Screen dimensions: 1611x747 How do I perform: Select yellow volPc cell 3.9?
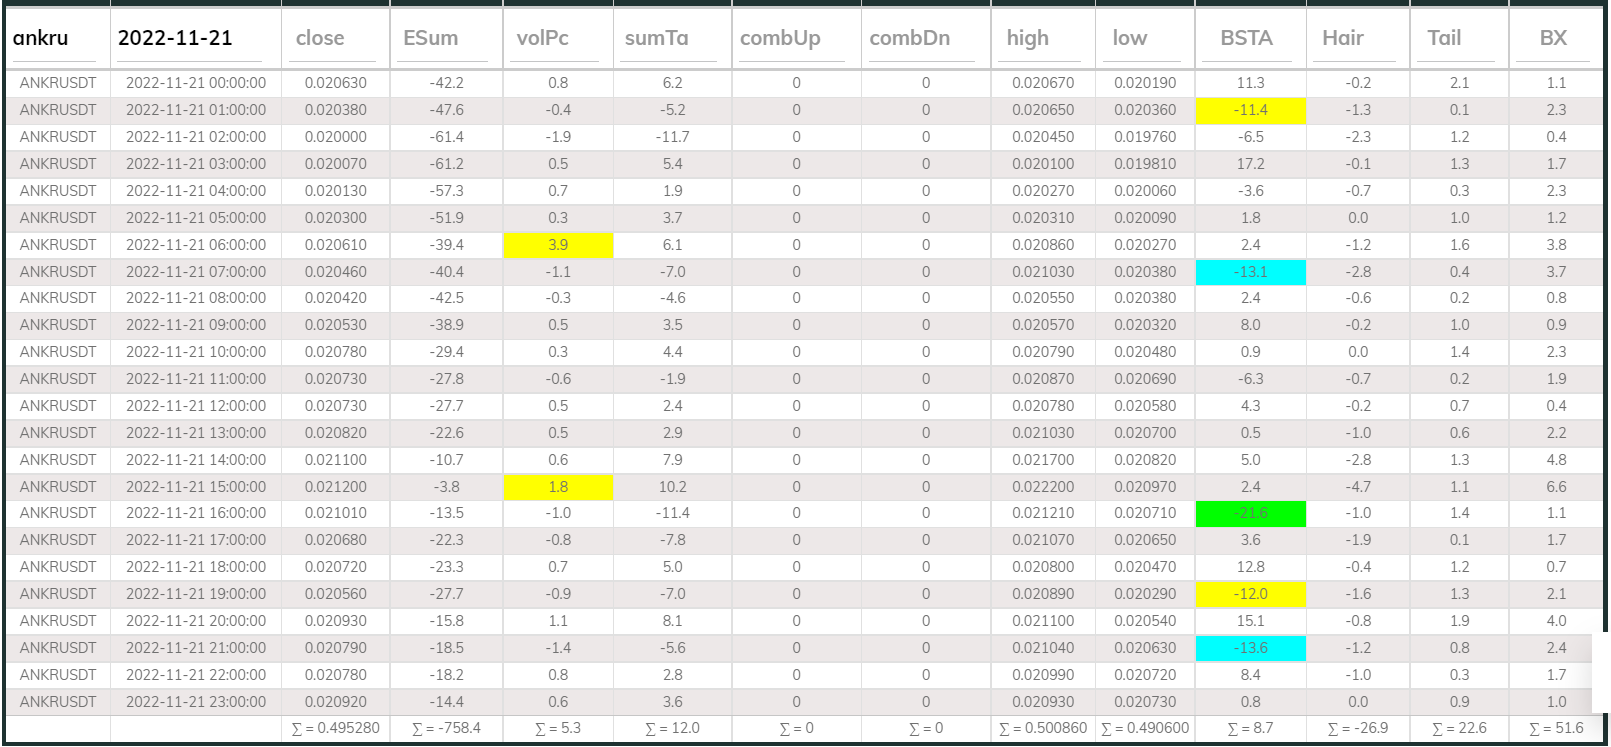[x=558, y=245]
